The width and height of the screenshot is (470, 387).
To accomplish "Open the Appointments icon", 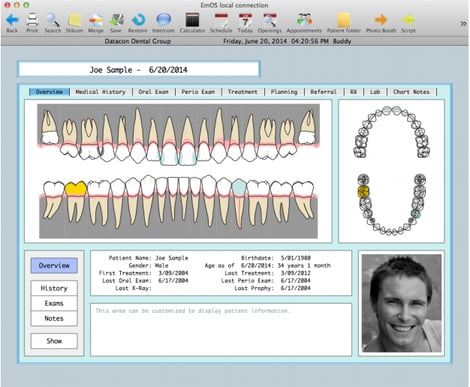I will (x=304, y=20).
